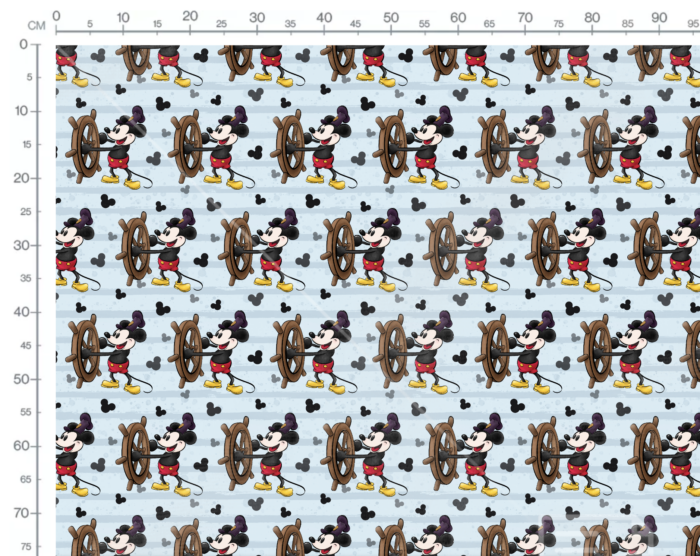This screenshot has width=700, height=556.
Task: Click the 20 mark on the left ruler
Action: tap(21, 178)
